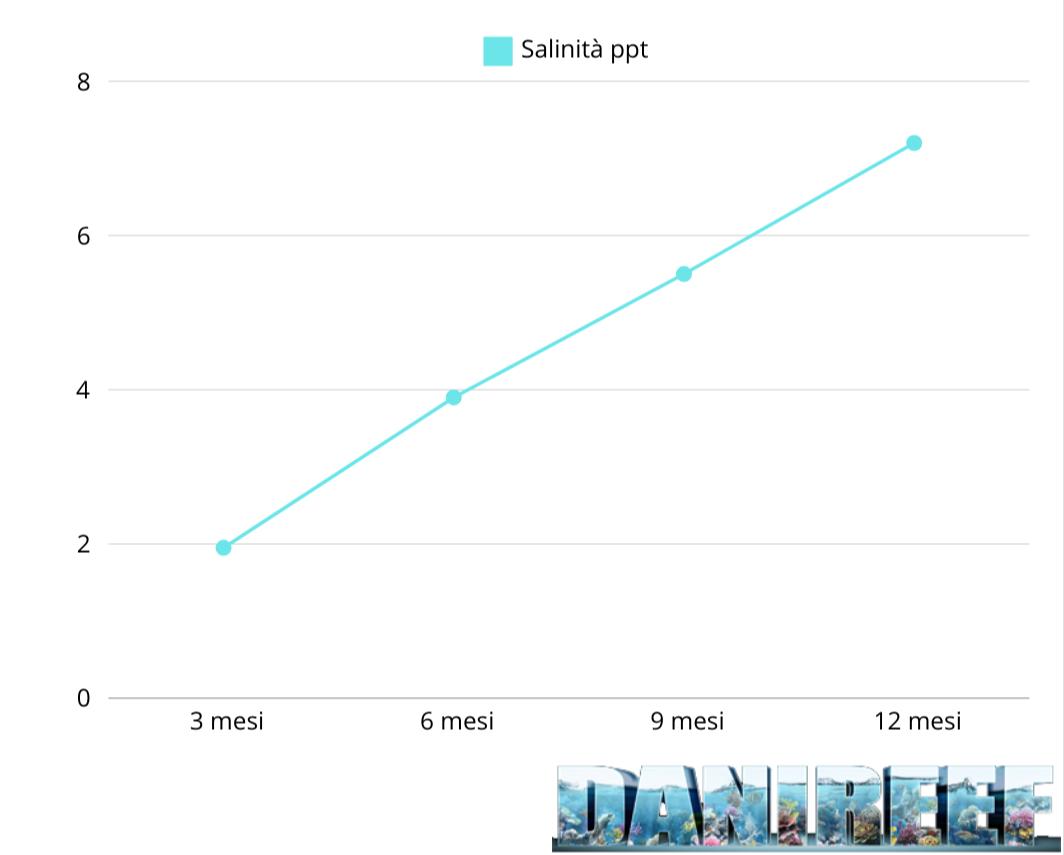Click the y-axis value 6
The width and height of the screenshot is (1064, 855).
[83, 236]
